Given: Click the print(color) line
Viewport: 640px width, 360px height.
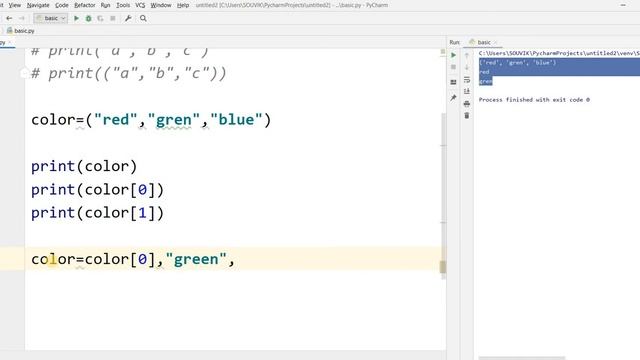Looking at the screenshot, I should 84,167.
